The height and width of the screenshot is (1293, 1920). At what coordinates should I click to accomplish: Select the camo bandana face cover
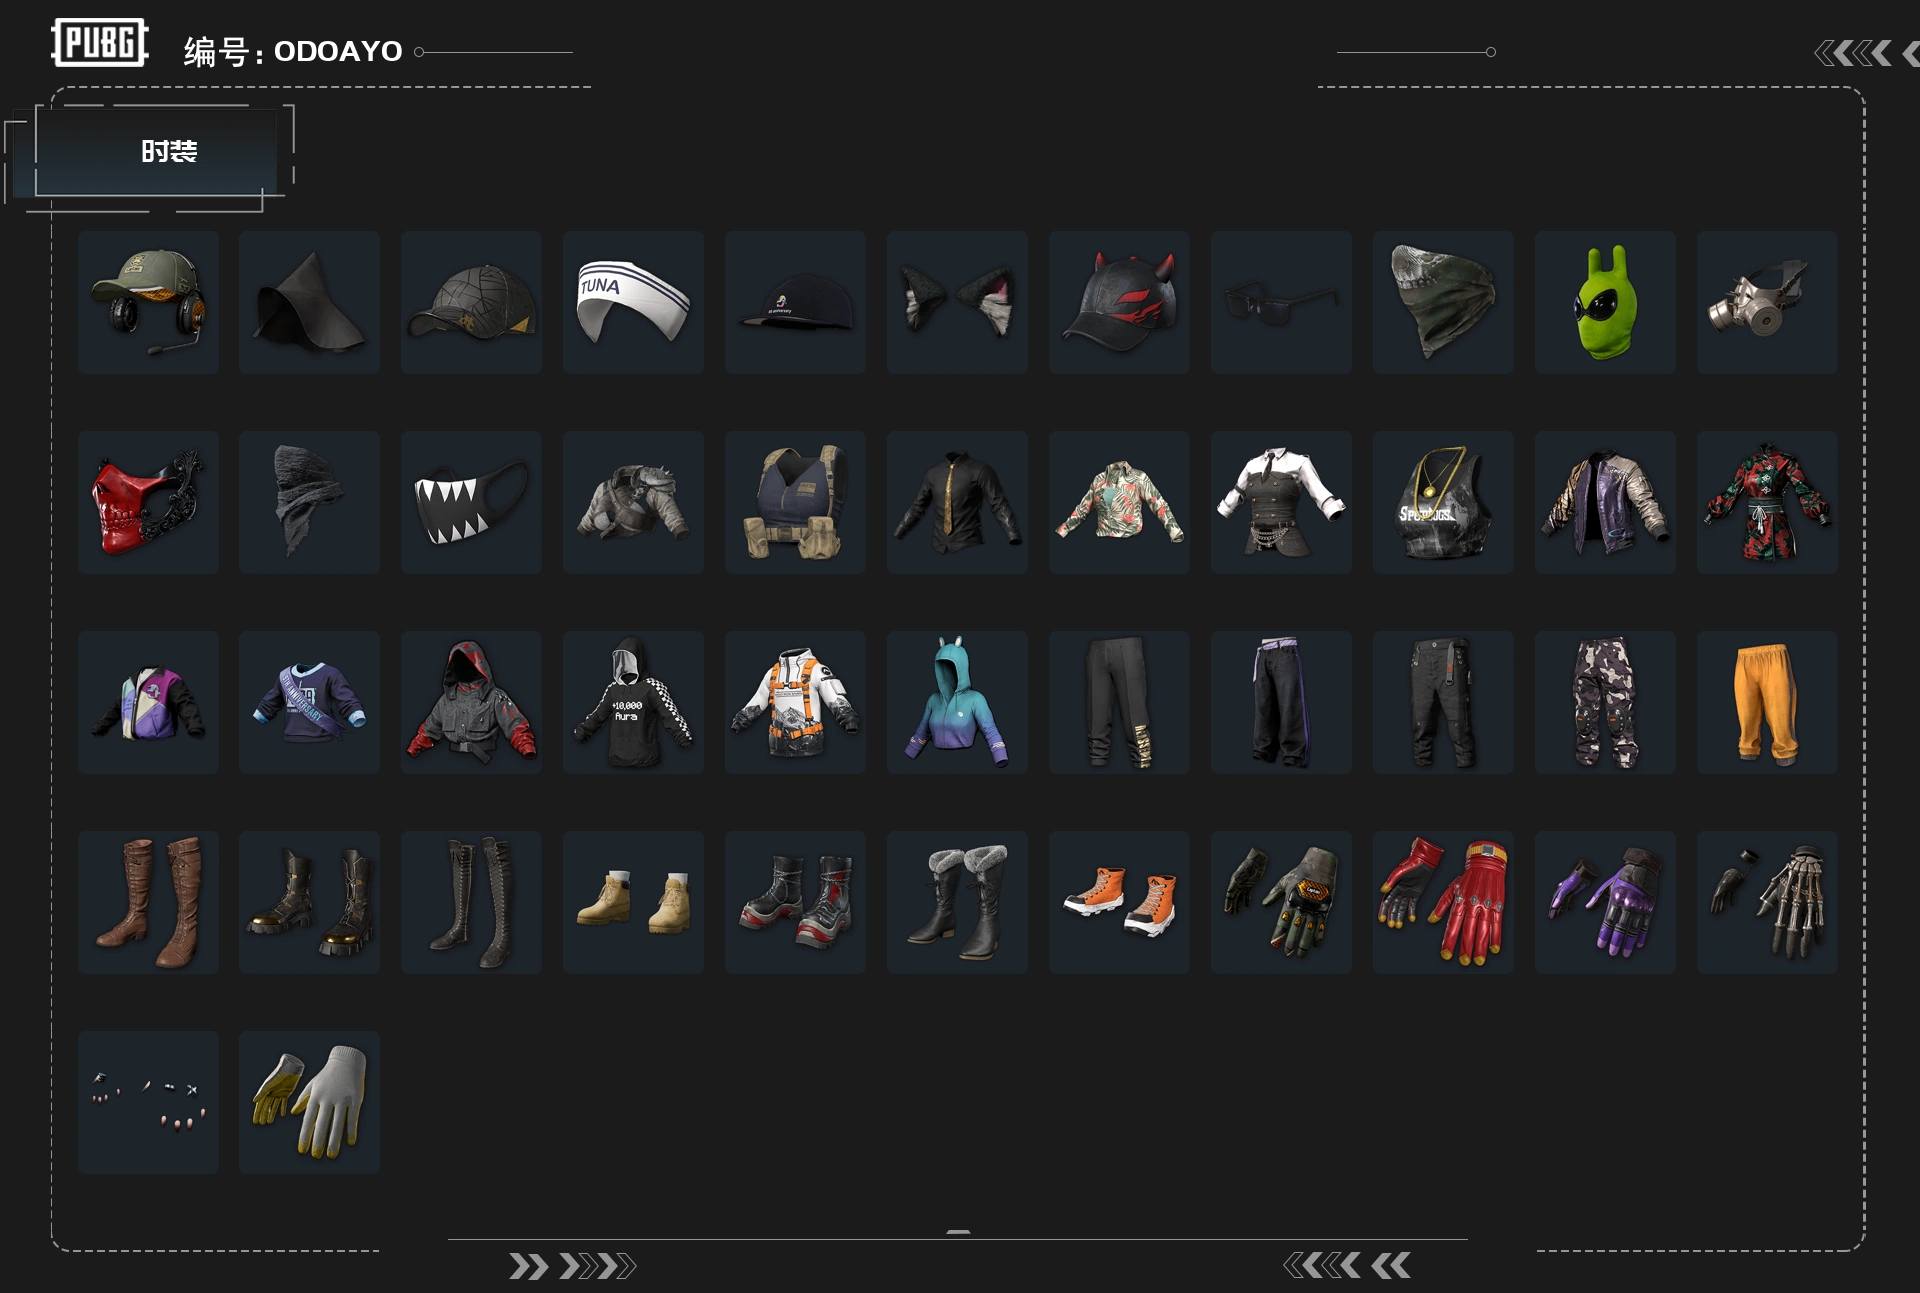[x=1444, y=302]
